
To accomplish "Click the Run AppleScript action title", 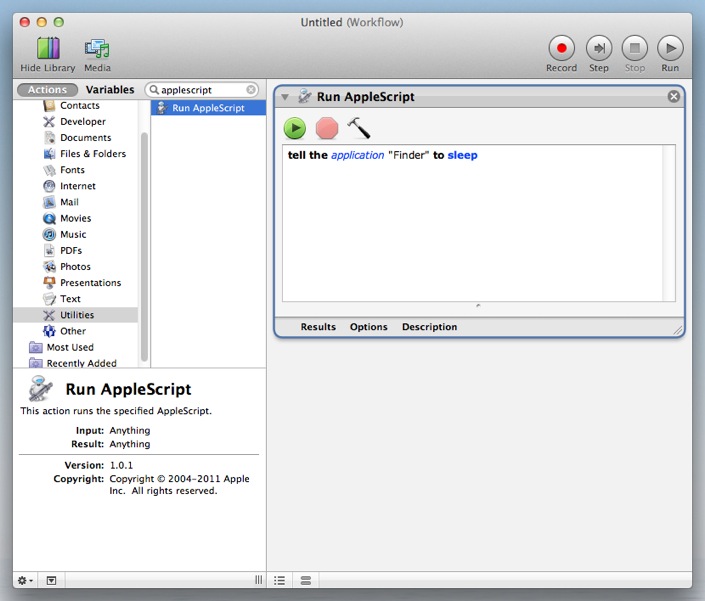I will click(366, 97).
